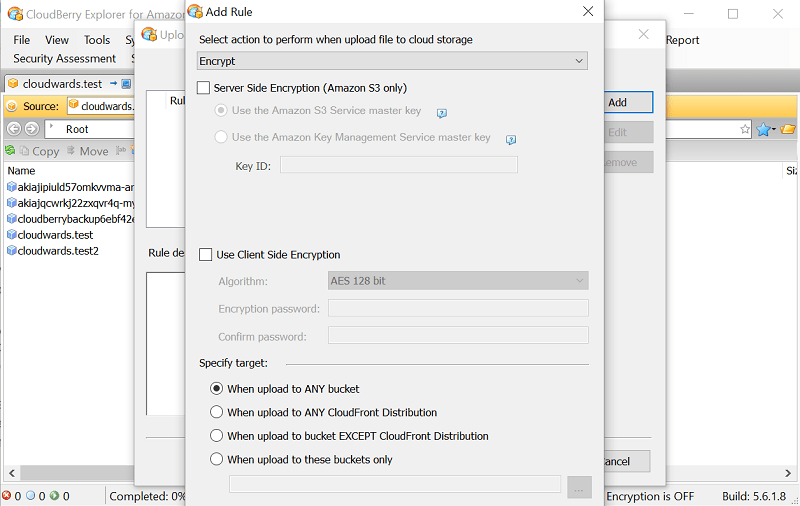The width and height of the screenshot is (800, 506).
Task: Choose upload to bucket EXCEPT CloudFront Distribution
Action: tap(217, 436)
